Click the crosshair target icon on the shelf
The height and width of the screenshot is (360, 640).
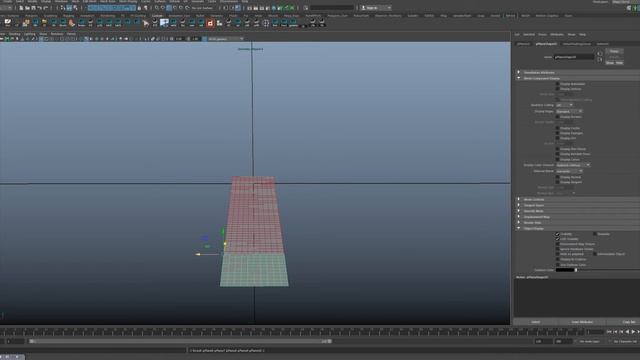[266, 23]
